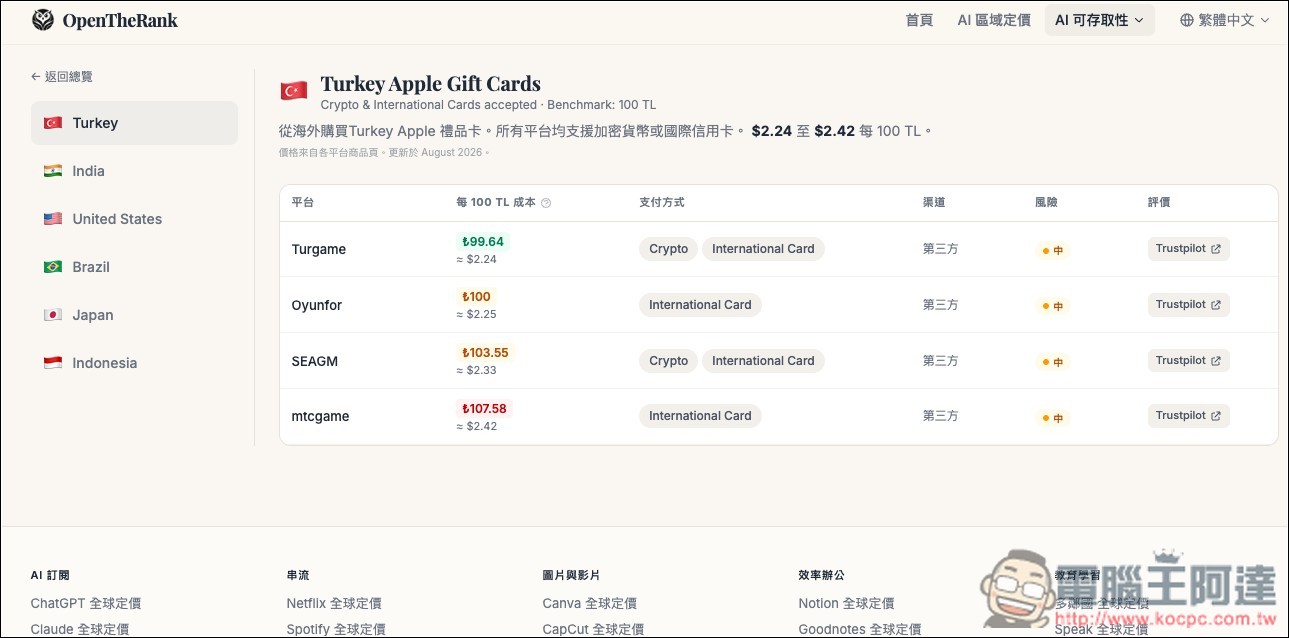Image resolution: width=1289 pixels, height=638 pixels.
Task: Select United States in the country list
Action: 134,219
